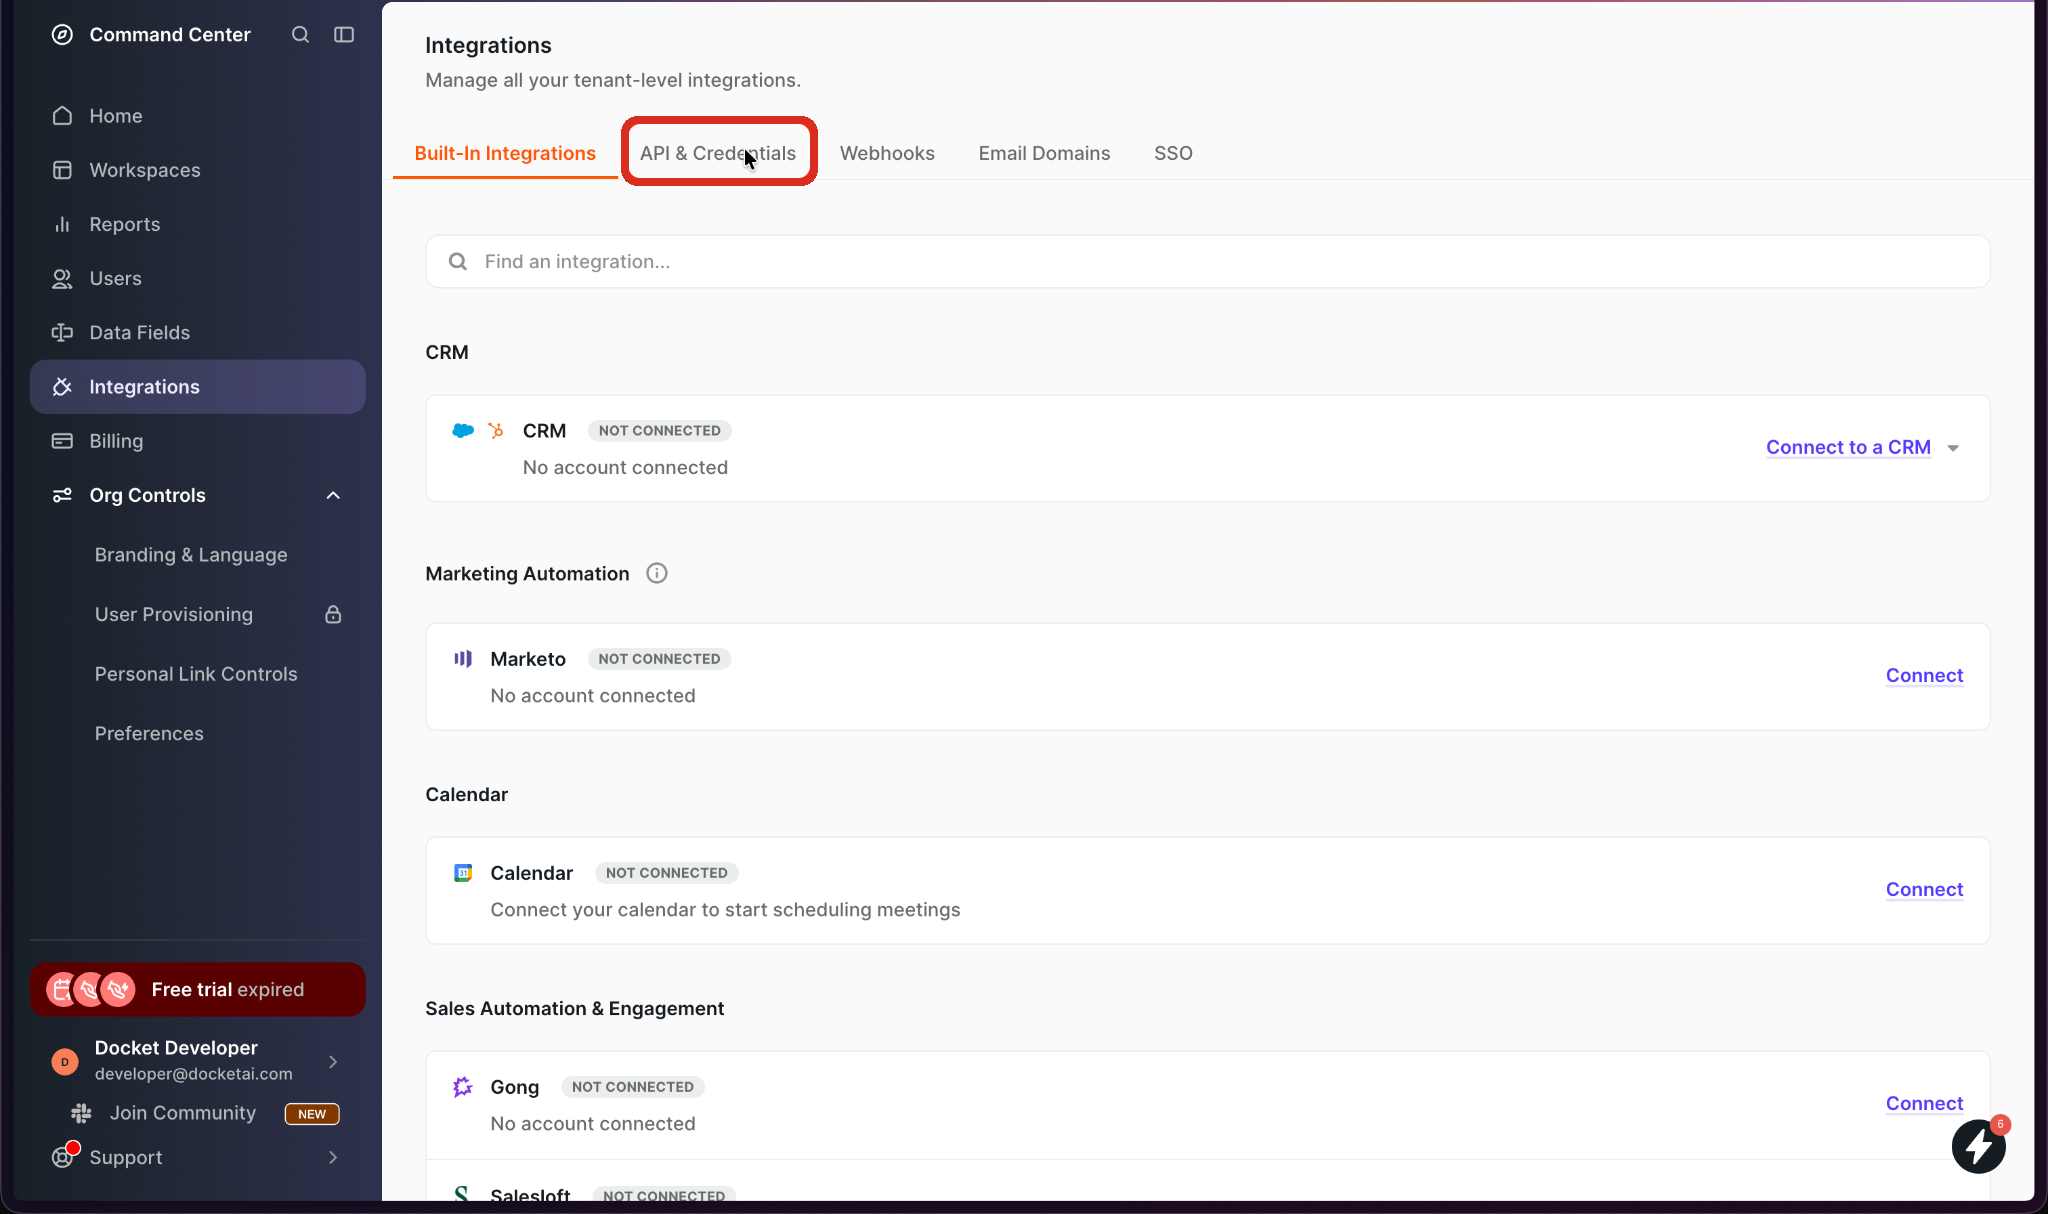Connect the Marketo integration
The width and height of the screenshot is (2048, 1214).
point(1924,675)
